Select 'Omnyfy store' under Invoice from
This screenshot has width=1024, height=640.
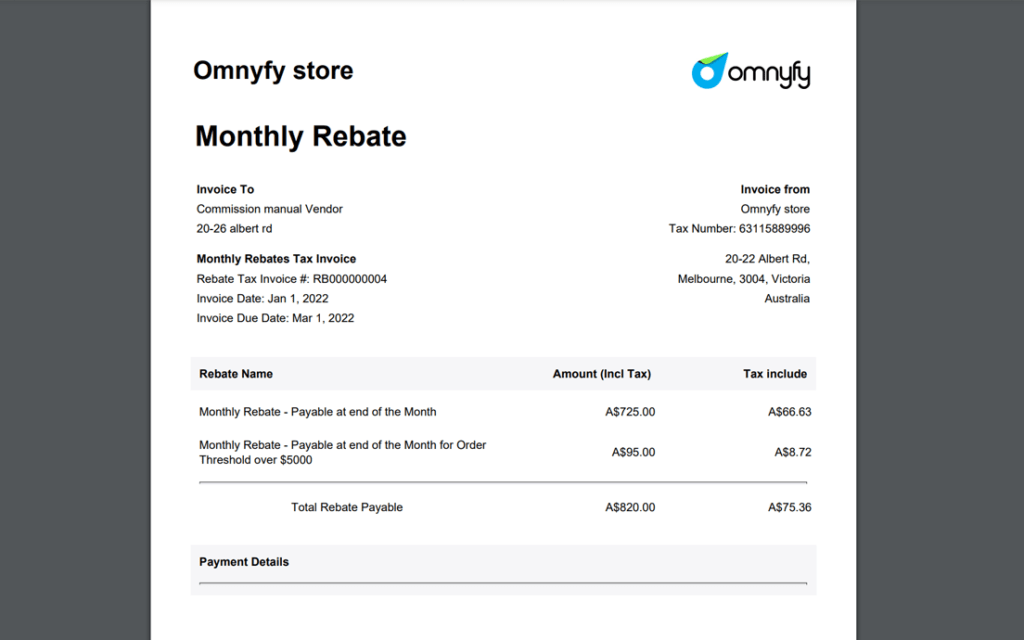775,209
